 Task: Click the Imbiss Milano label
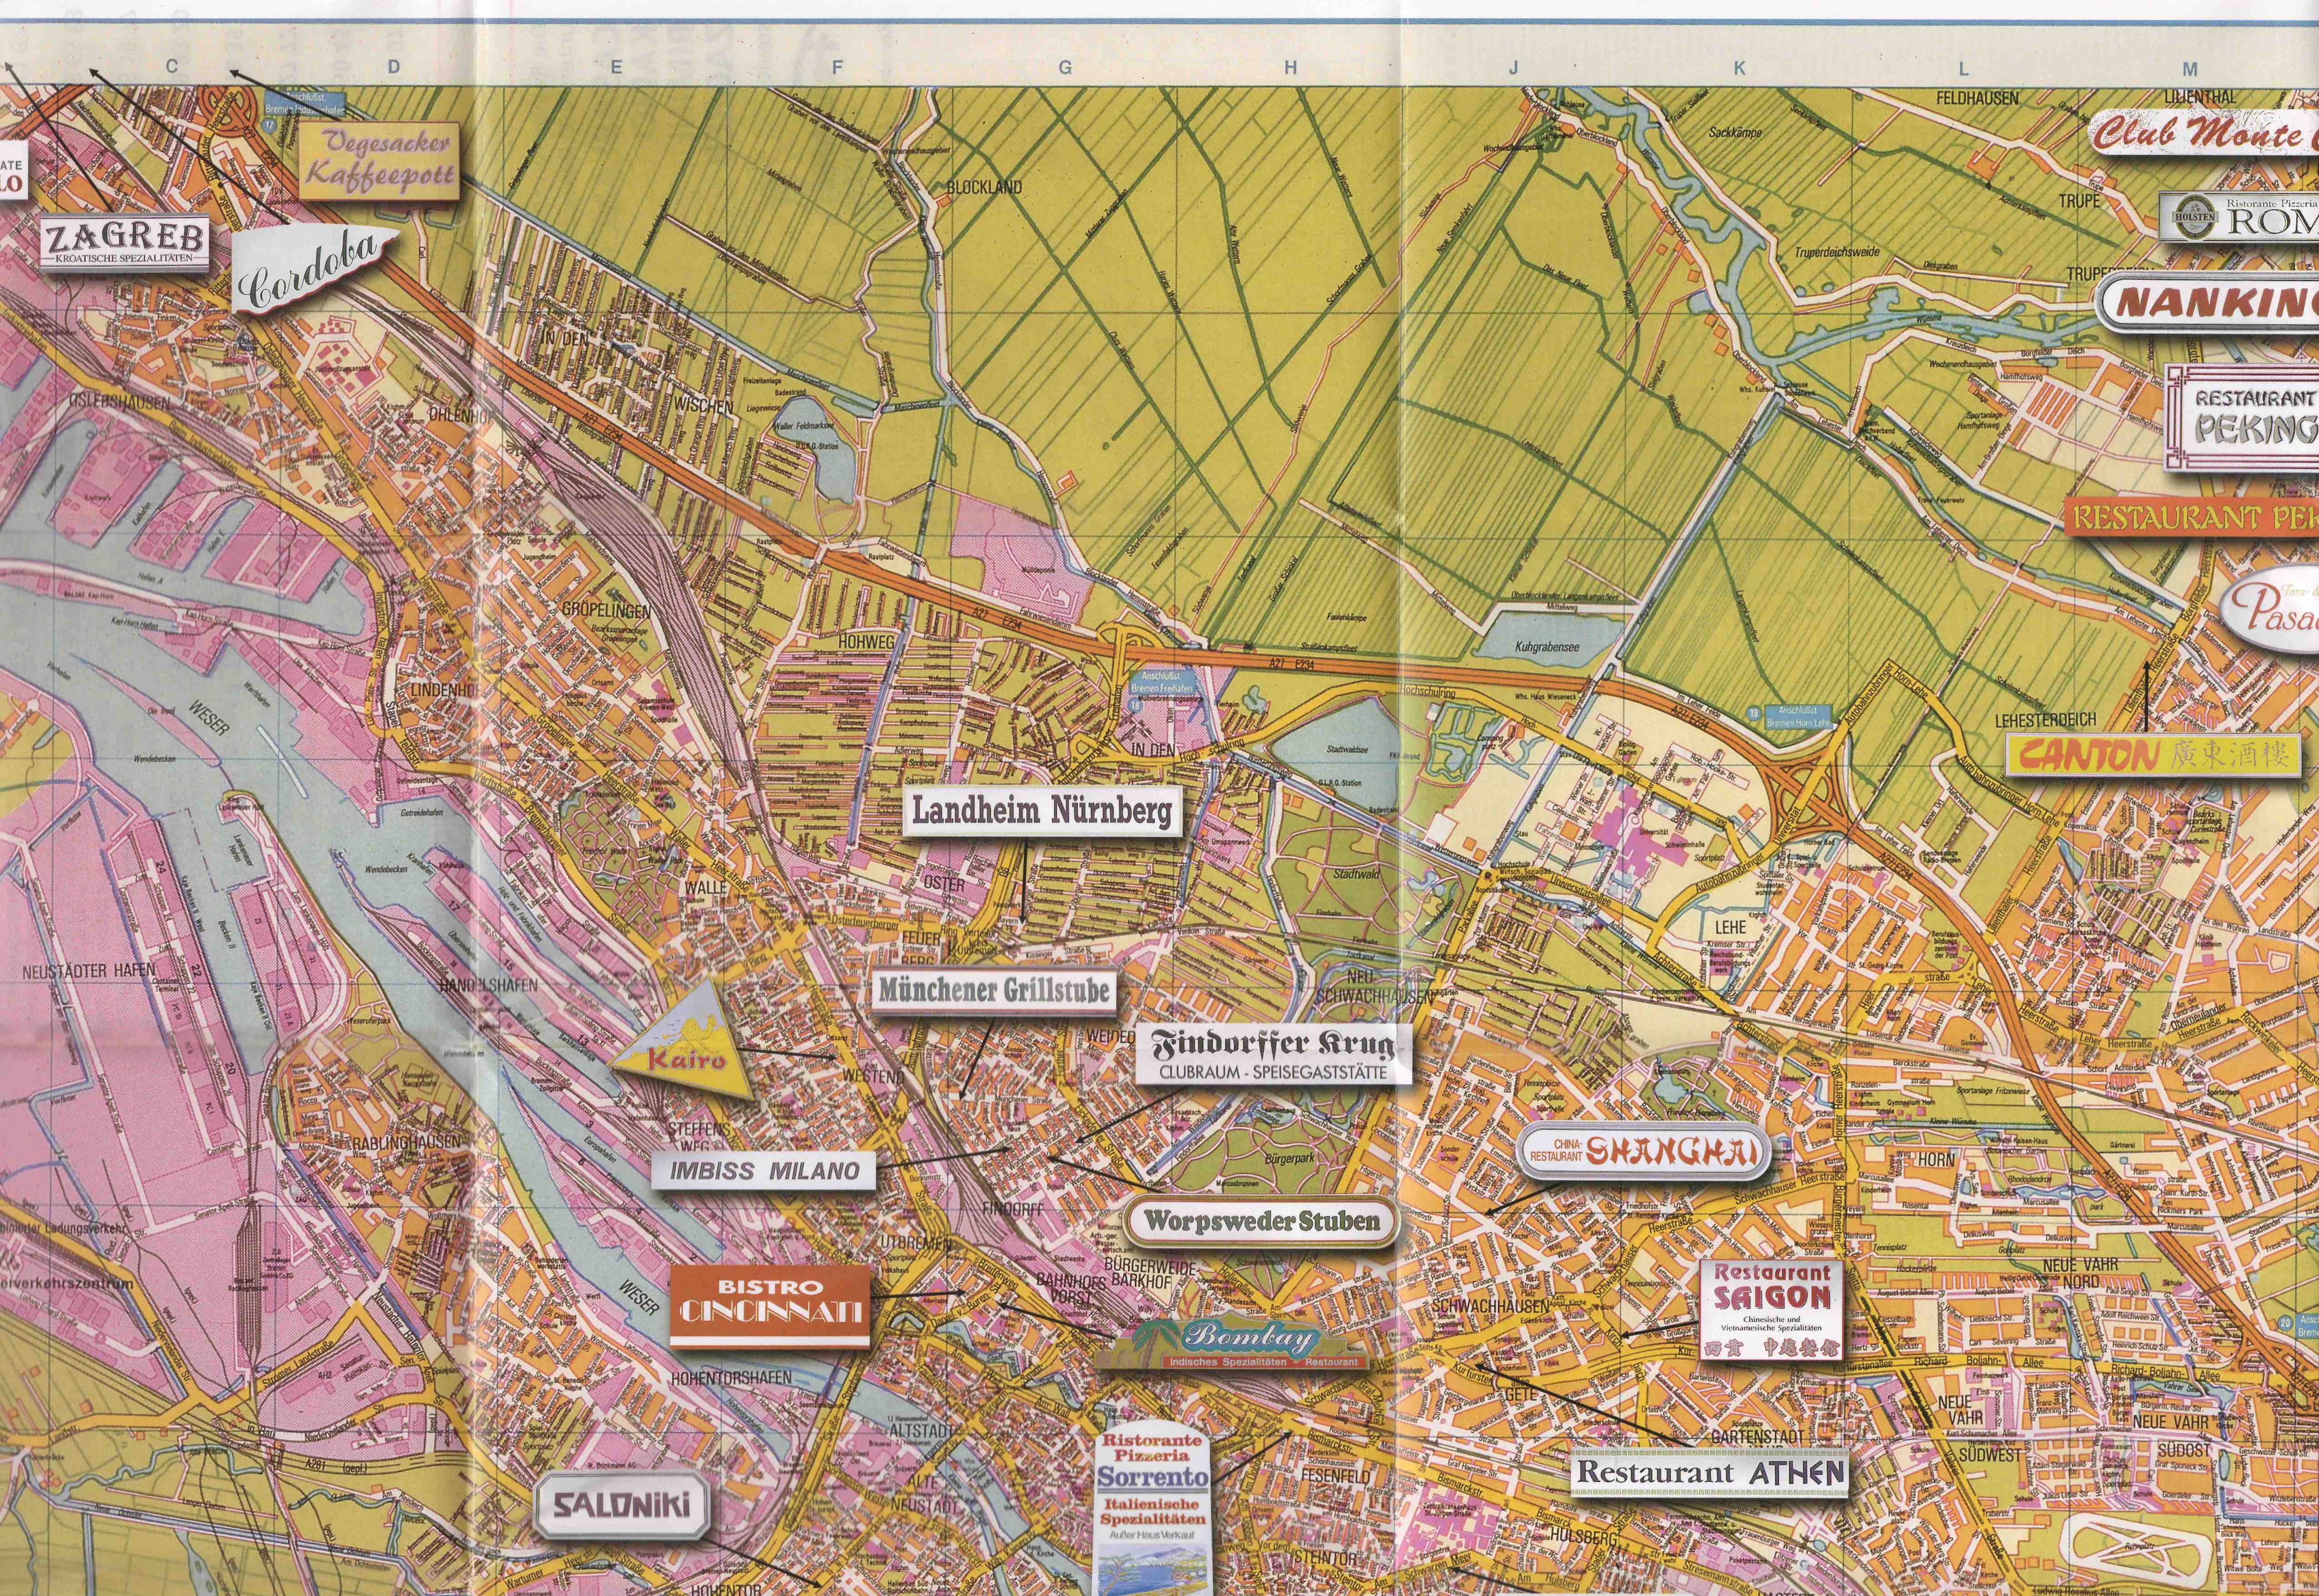(x=764, y=1171)
